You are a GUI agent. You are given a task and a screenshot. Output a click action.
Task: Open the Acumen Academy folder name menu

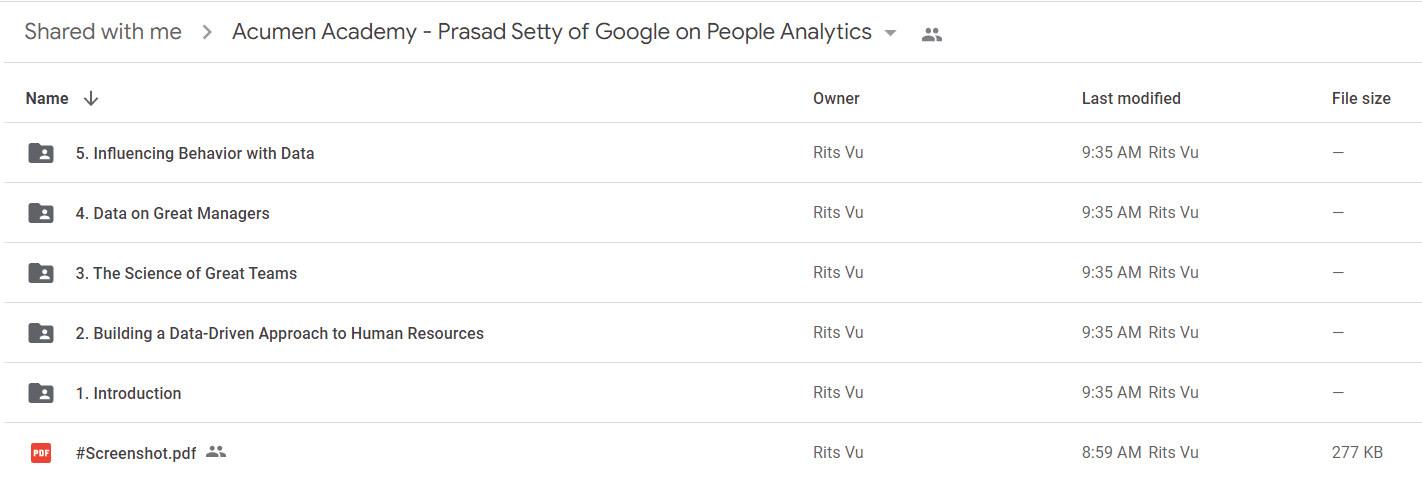click(x=552, y=32)
